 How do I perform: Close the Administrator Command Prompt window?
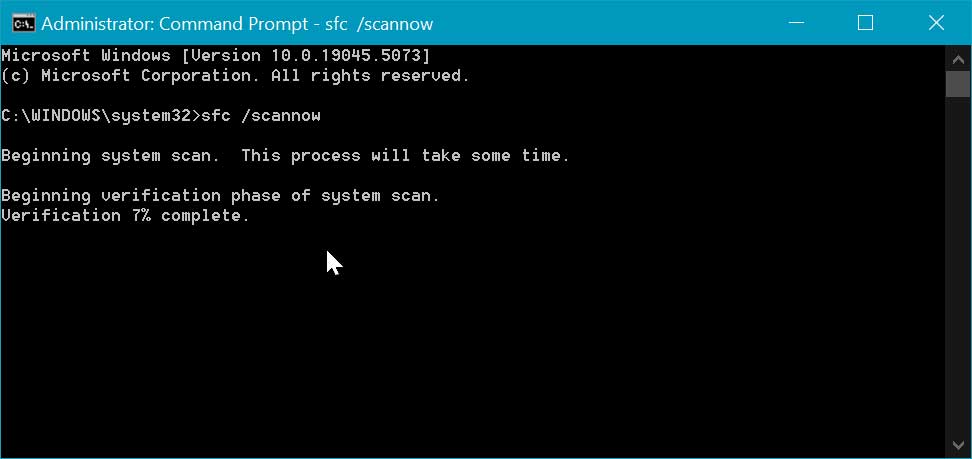click(x=936, y=23)
